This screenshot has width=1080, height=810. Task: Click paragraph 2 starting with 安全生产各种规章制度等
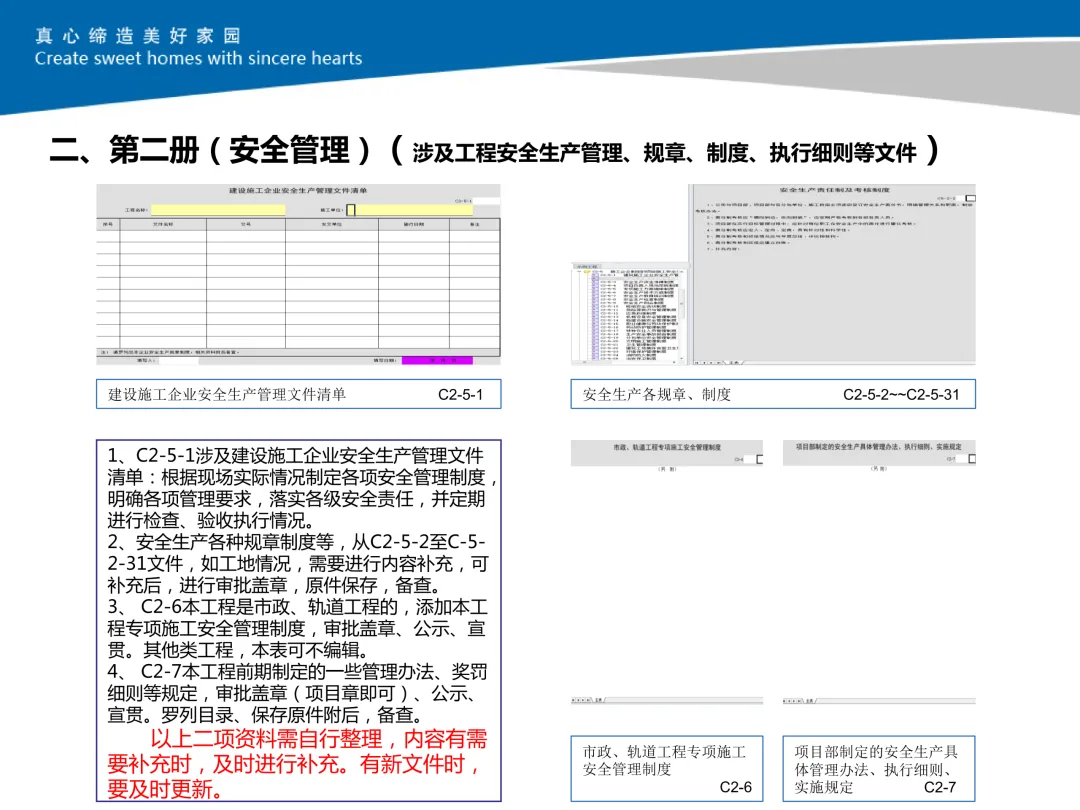point(298,563)
